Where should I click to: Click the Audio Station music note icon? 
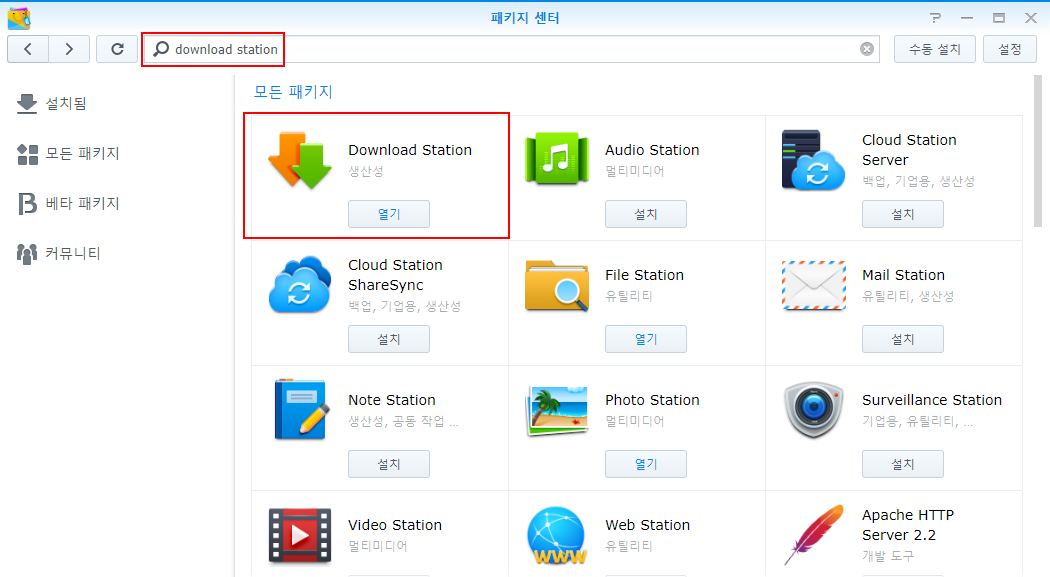point(557,159)
